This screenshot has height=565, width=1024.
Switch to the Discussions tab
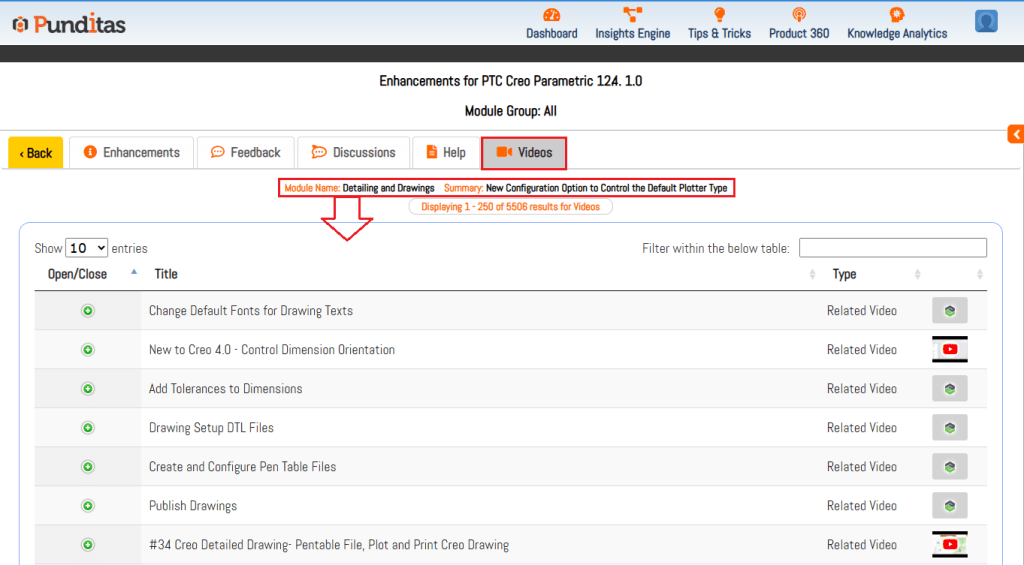(354, 153)
